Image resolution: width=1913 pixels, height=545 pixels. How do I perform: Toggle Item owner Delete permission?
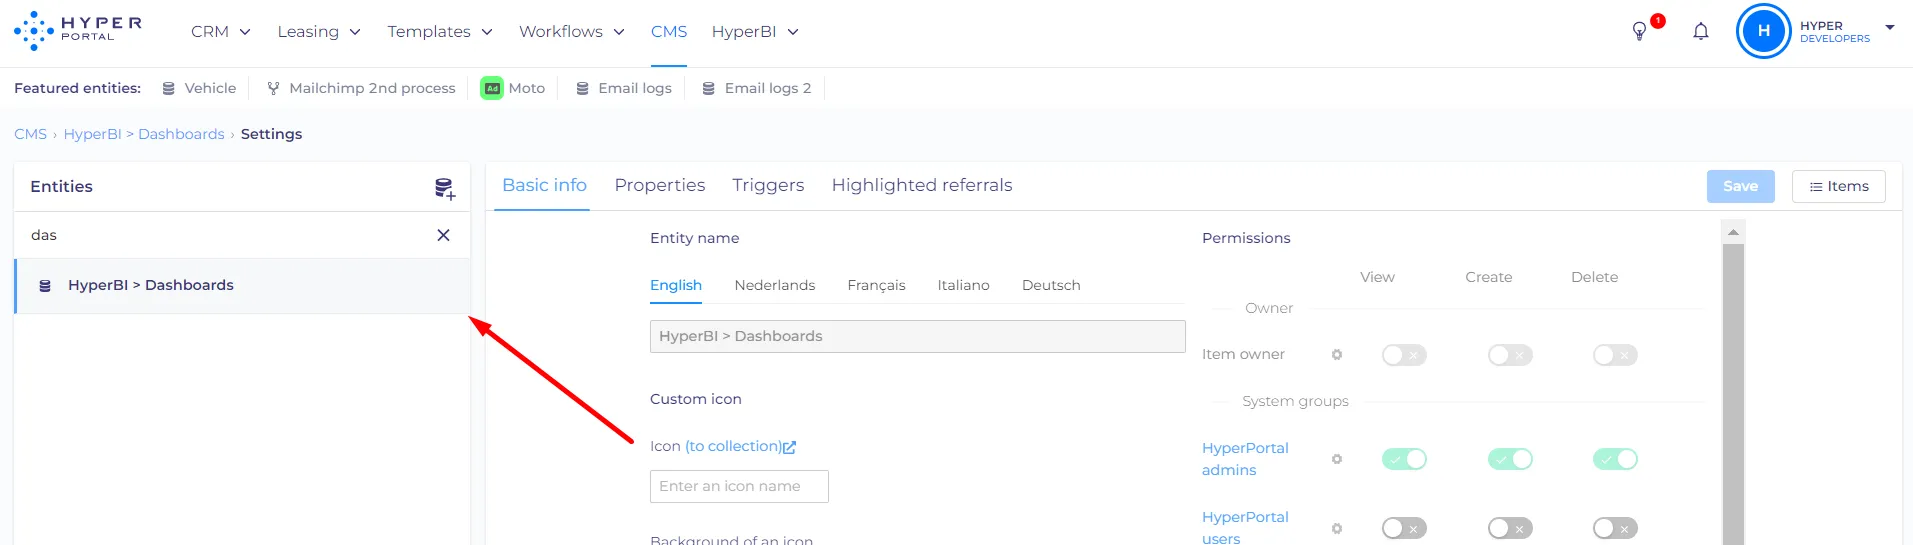click(x=1615, y=355)
